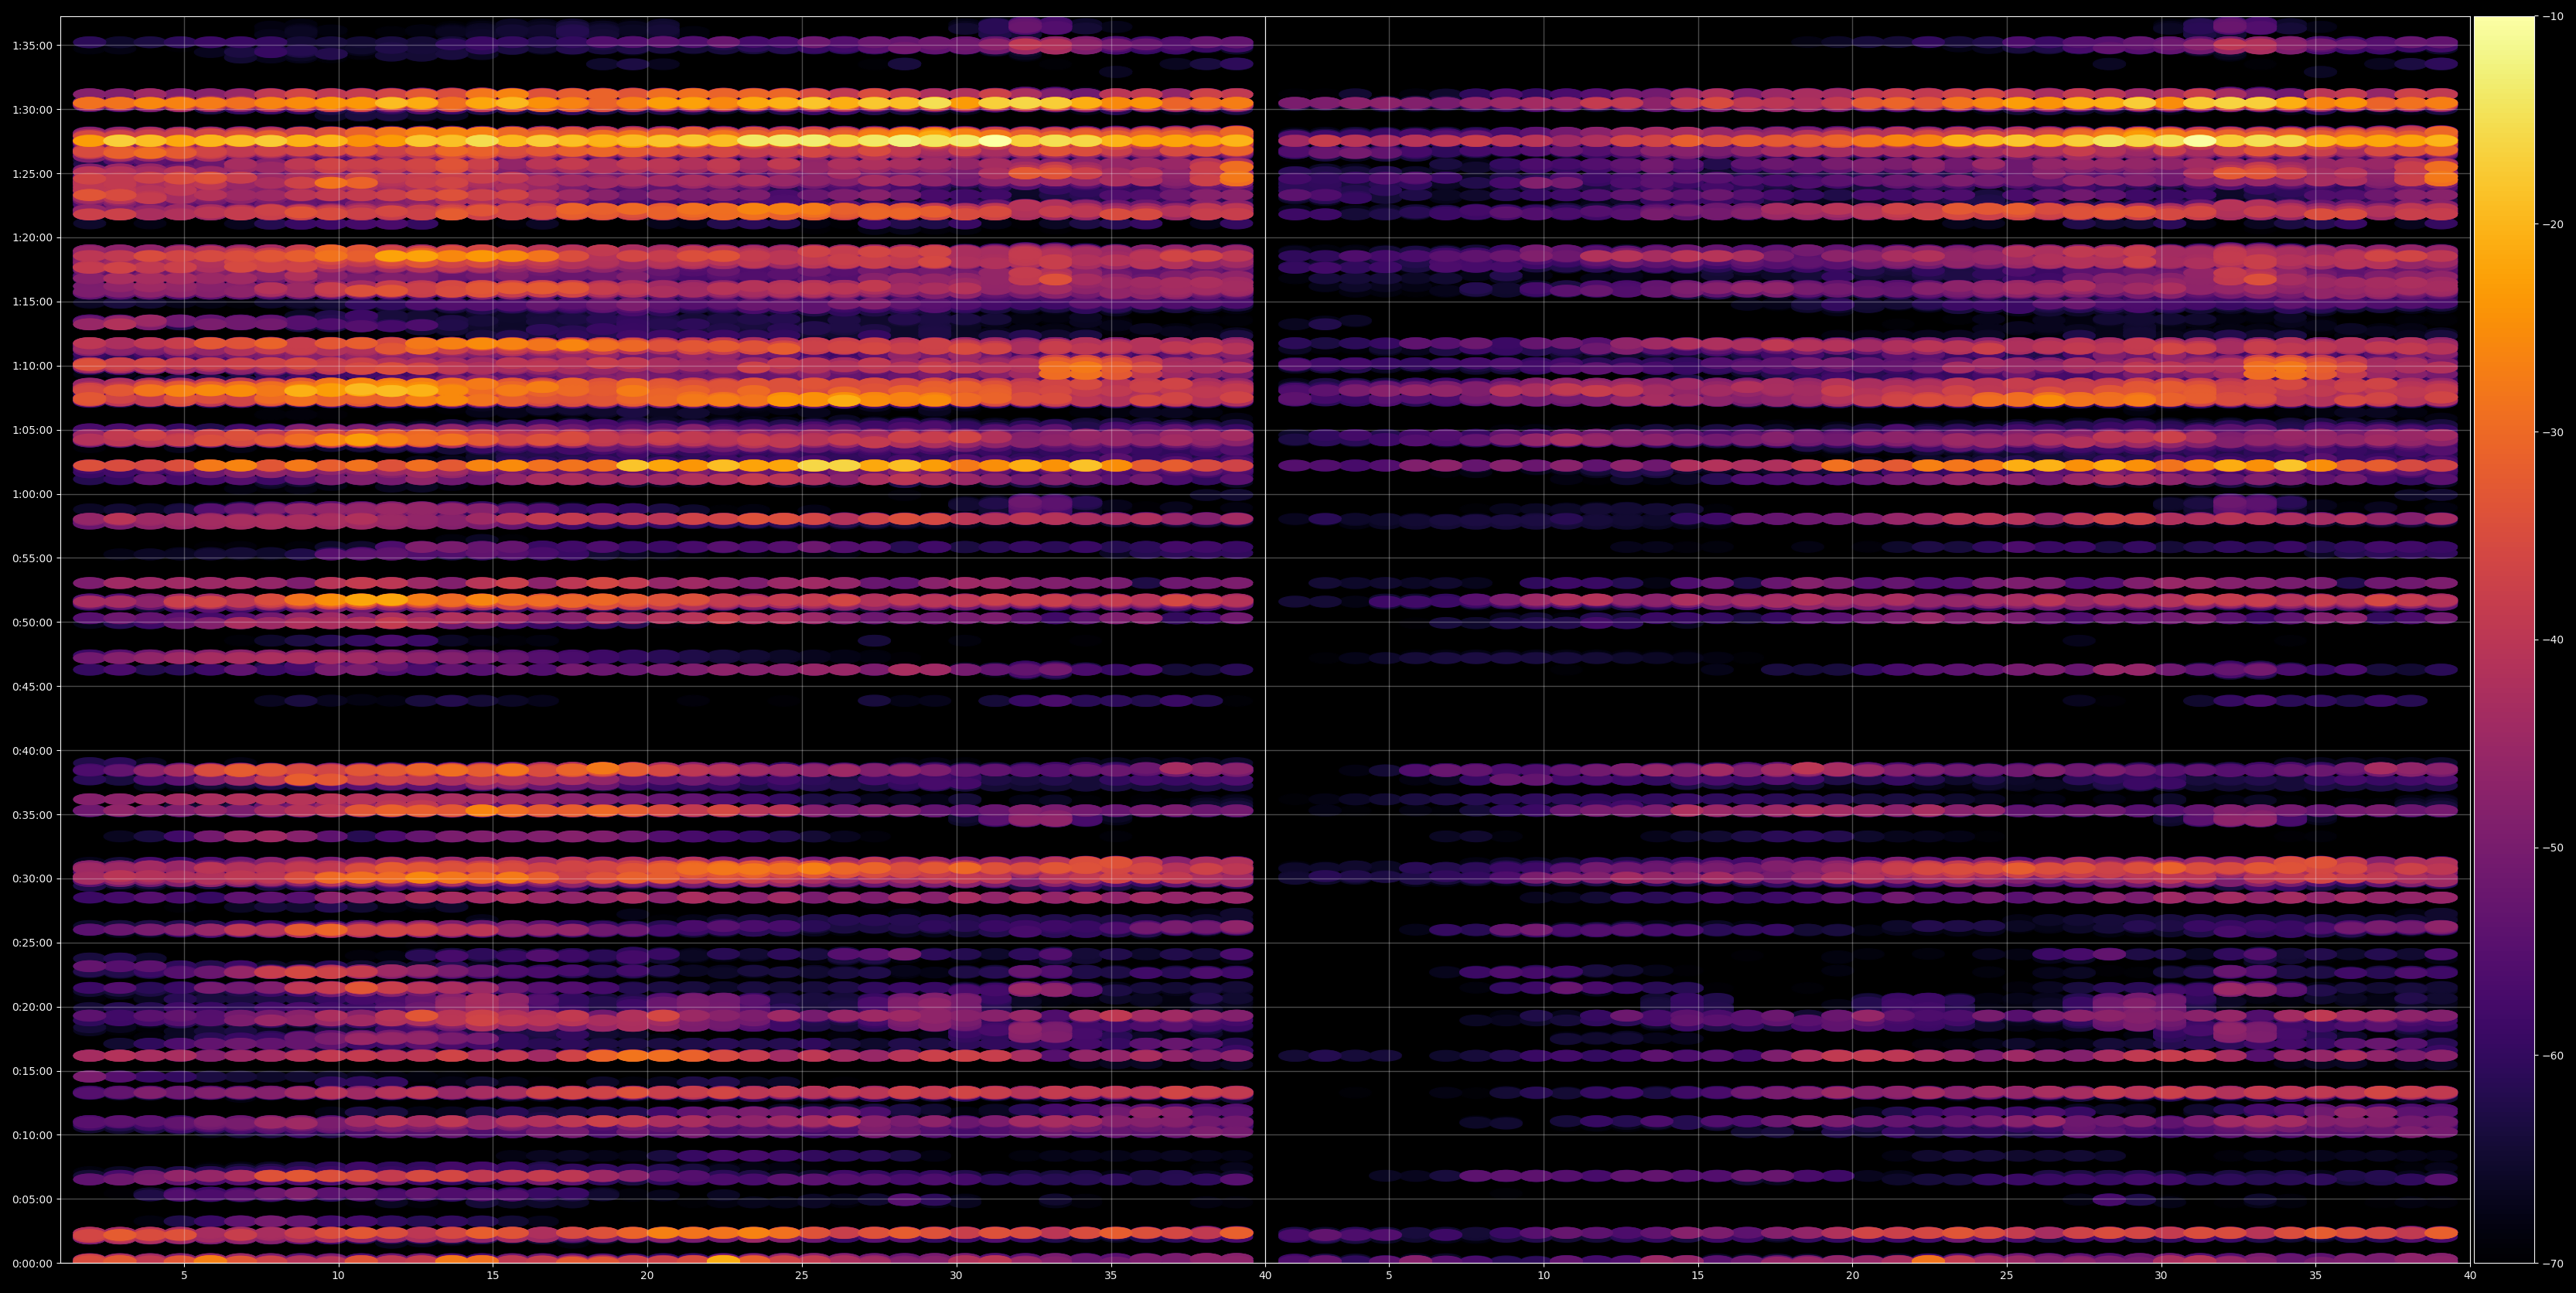The height and width of the screenshot is (1293, 2576).
Task: Click the −70 colorbar tick label
Action: click(x=2553, y=1264)
